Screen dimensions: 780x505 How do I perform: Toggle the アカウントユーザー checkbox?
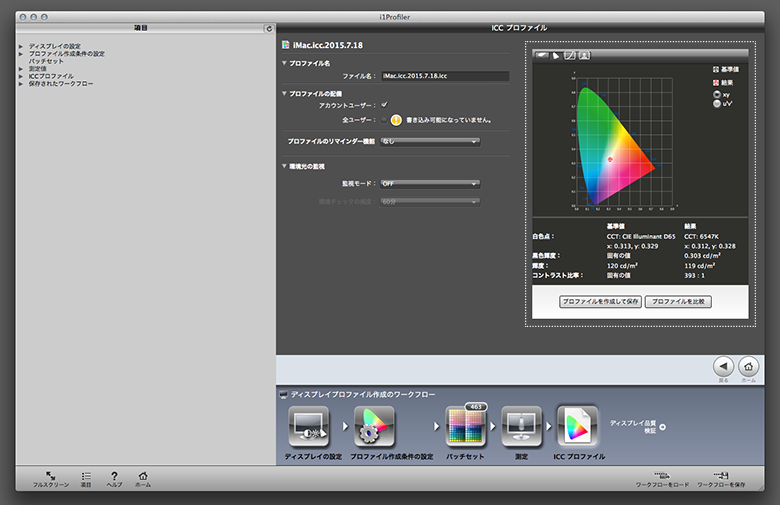pyautogui.click(x=384, y=104)
